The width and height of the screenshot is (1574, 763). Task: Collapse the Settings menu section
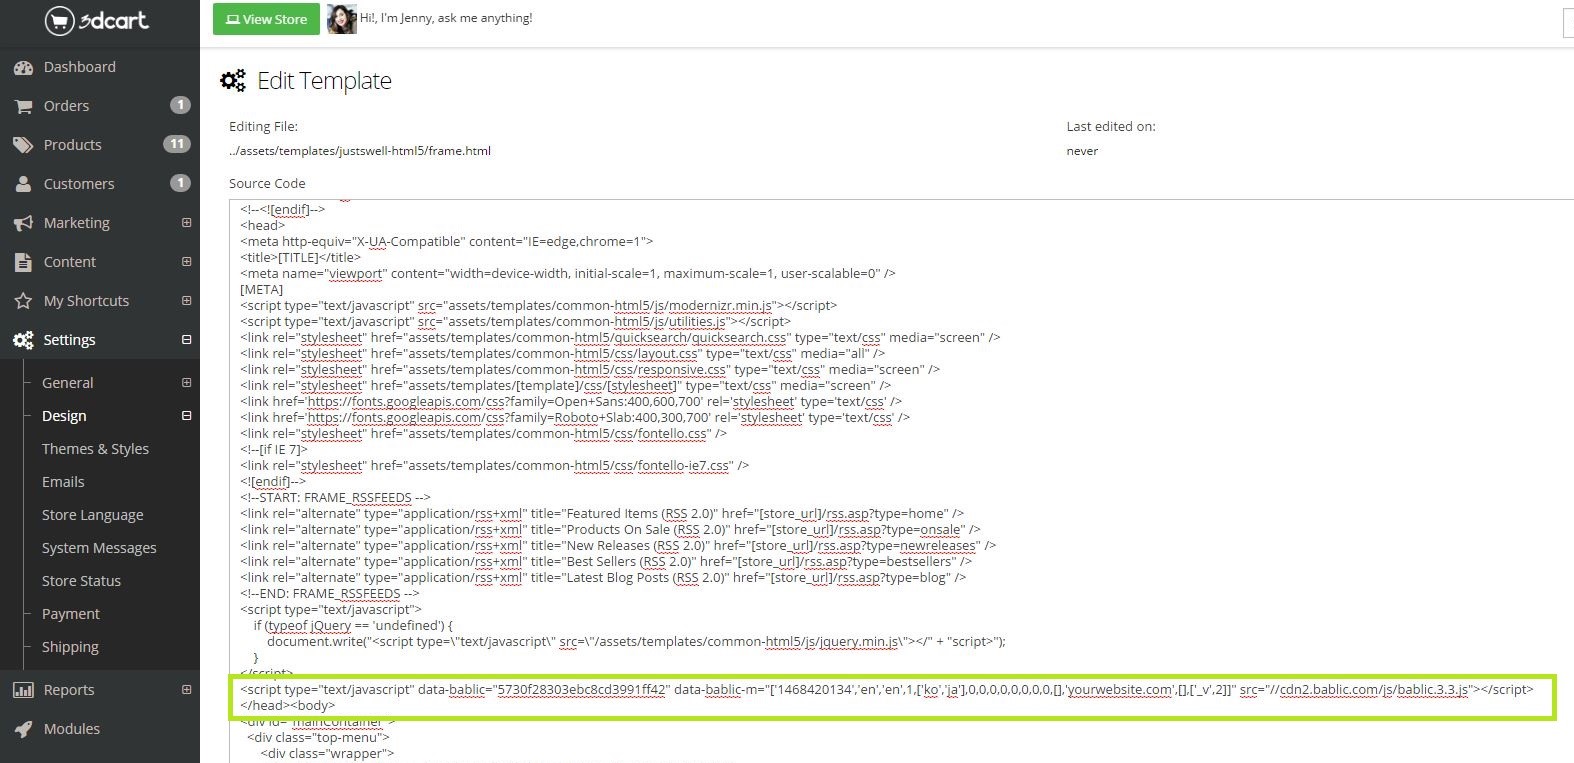[186, 340]
